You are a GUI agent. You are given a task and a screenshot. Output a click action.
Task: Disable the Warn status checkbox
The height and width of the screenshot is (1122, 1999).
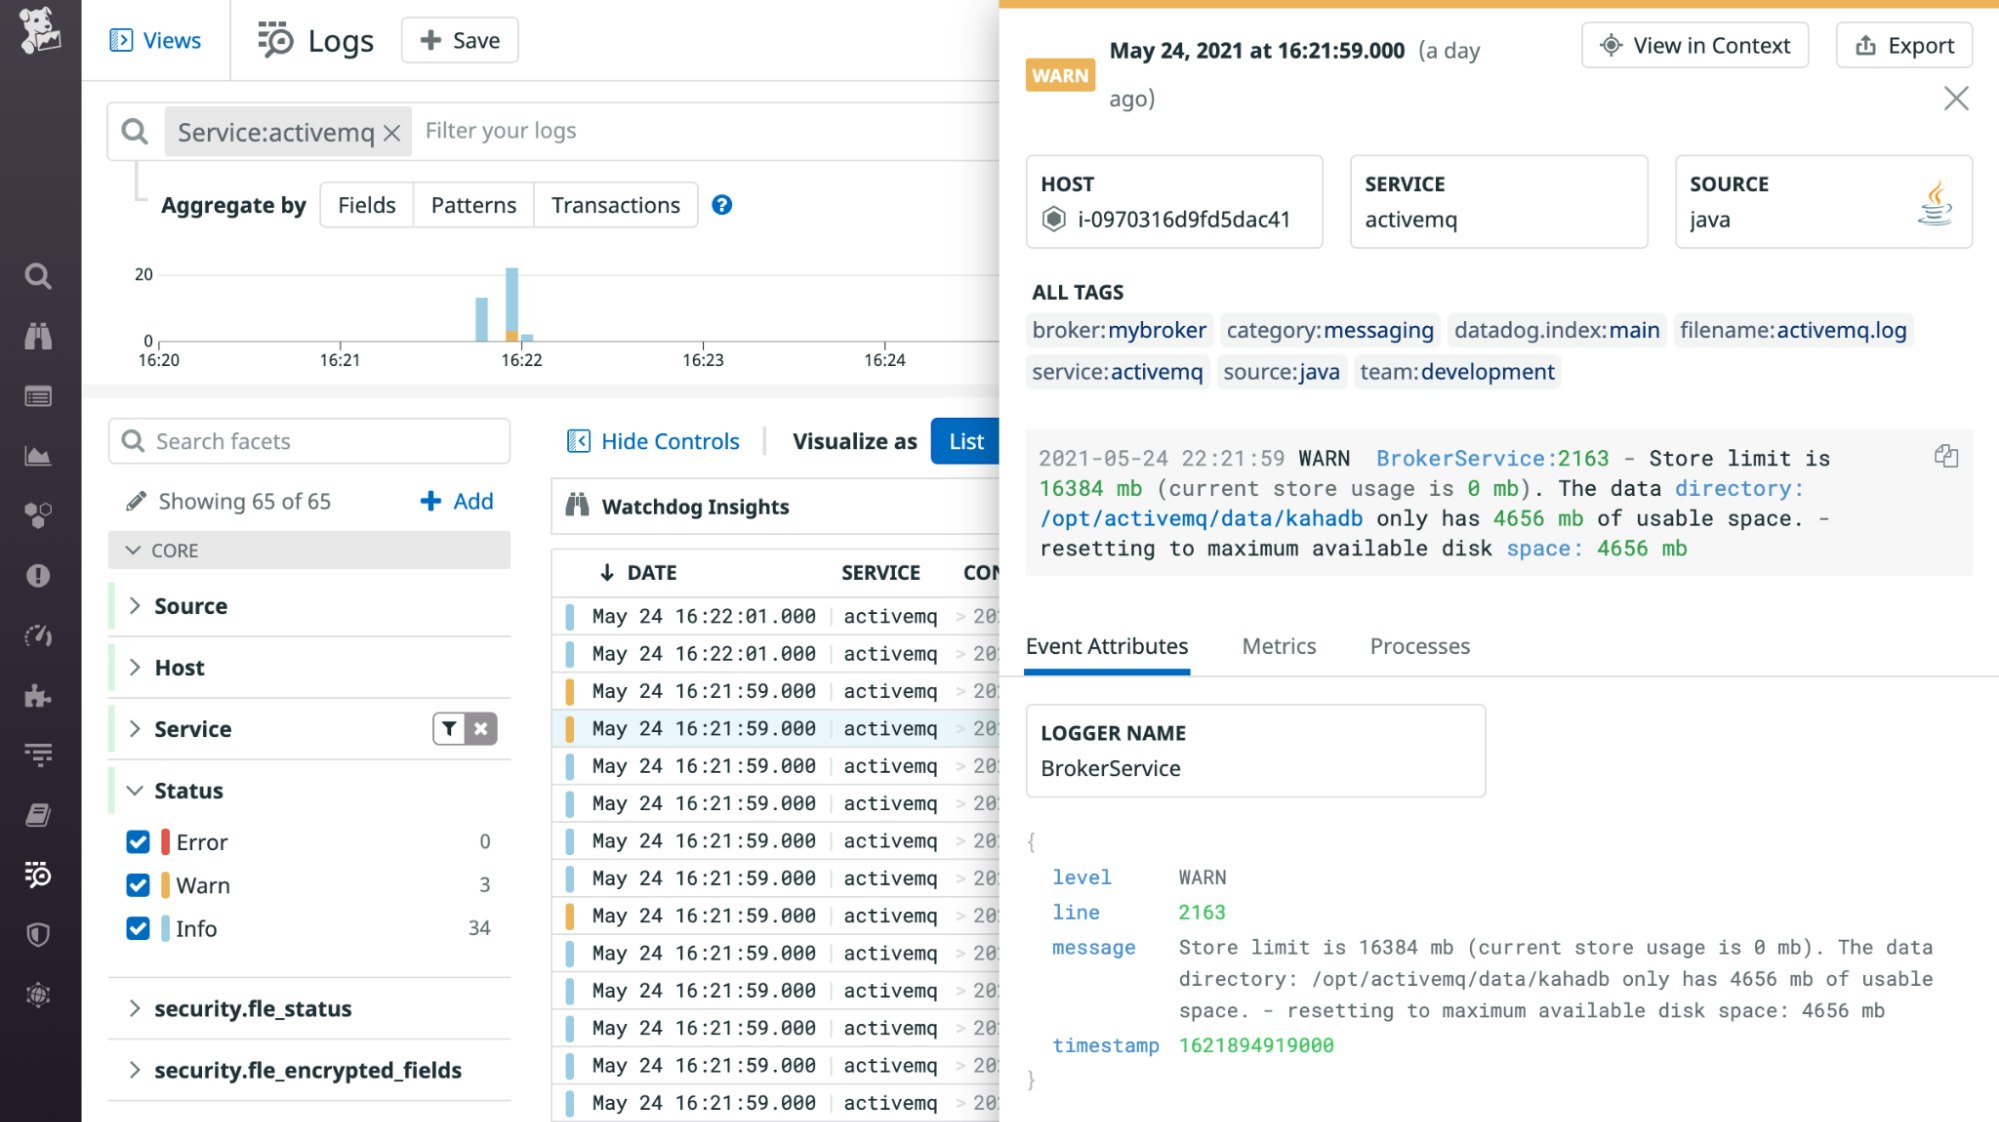click(x=137, y=884)
